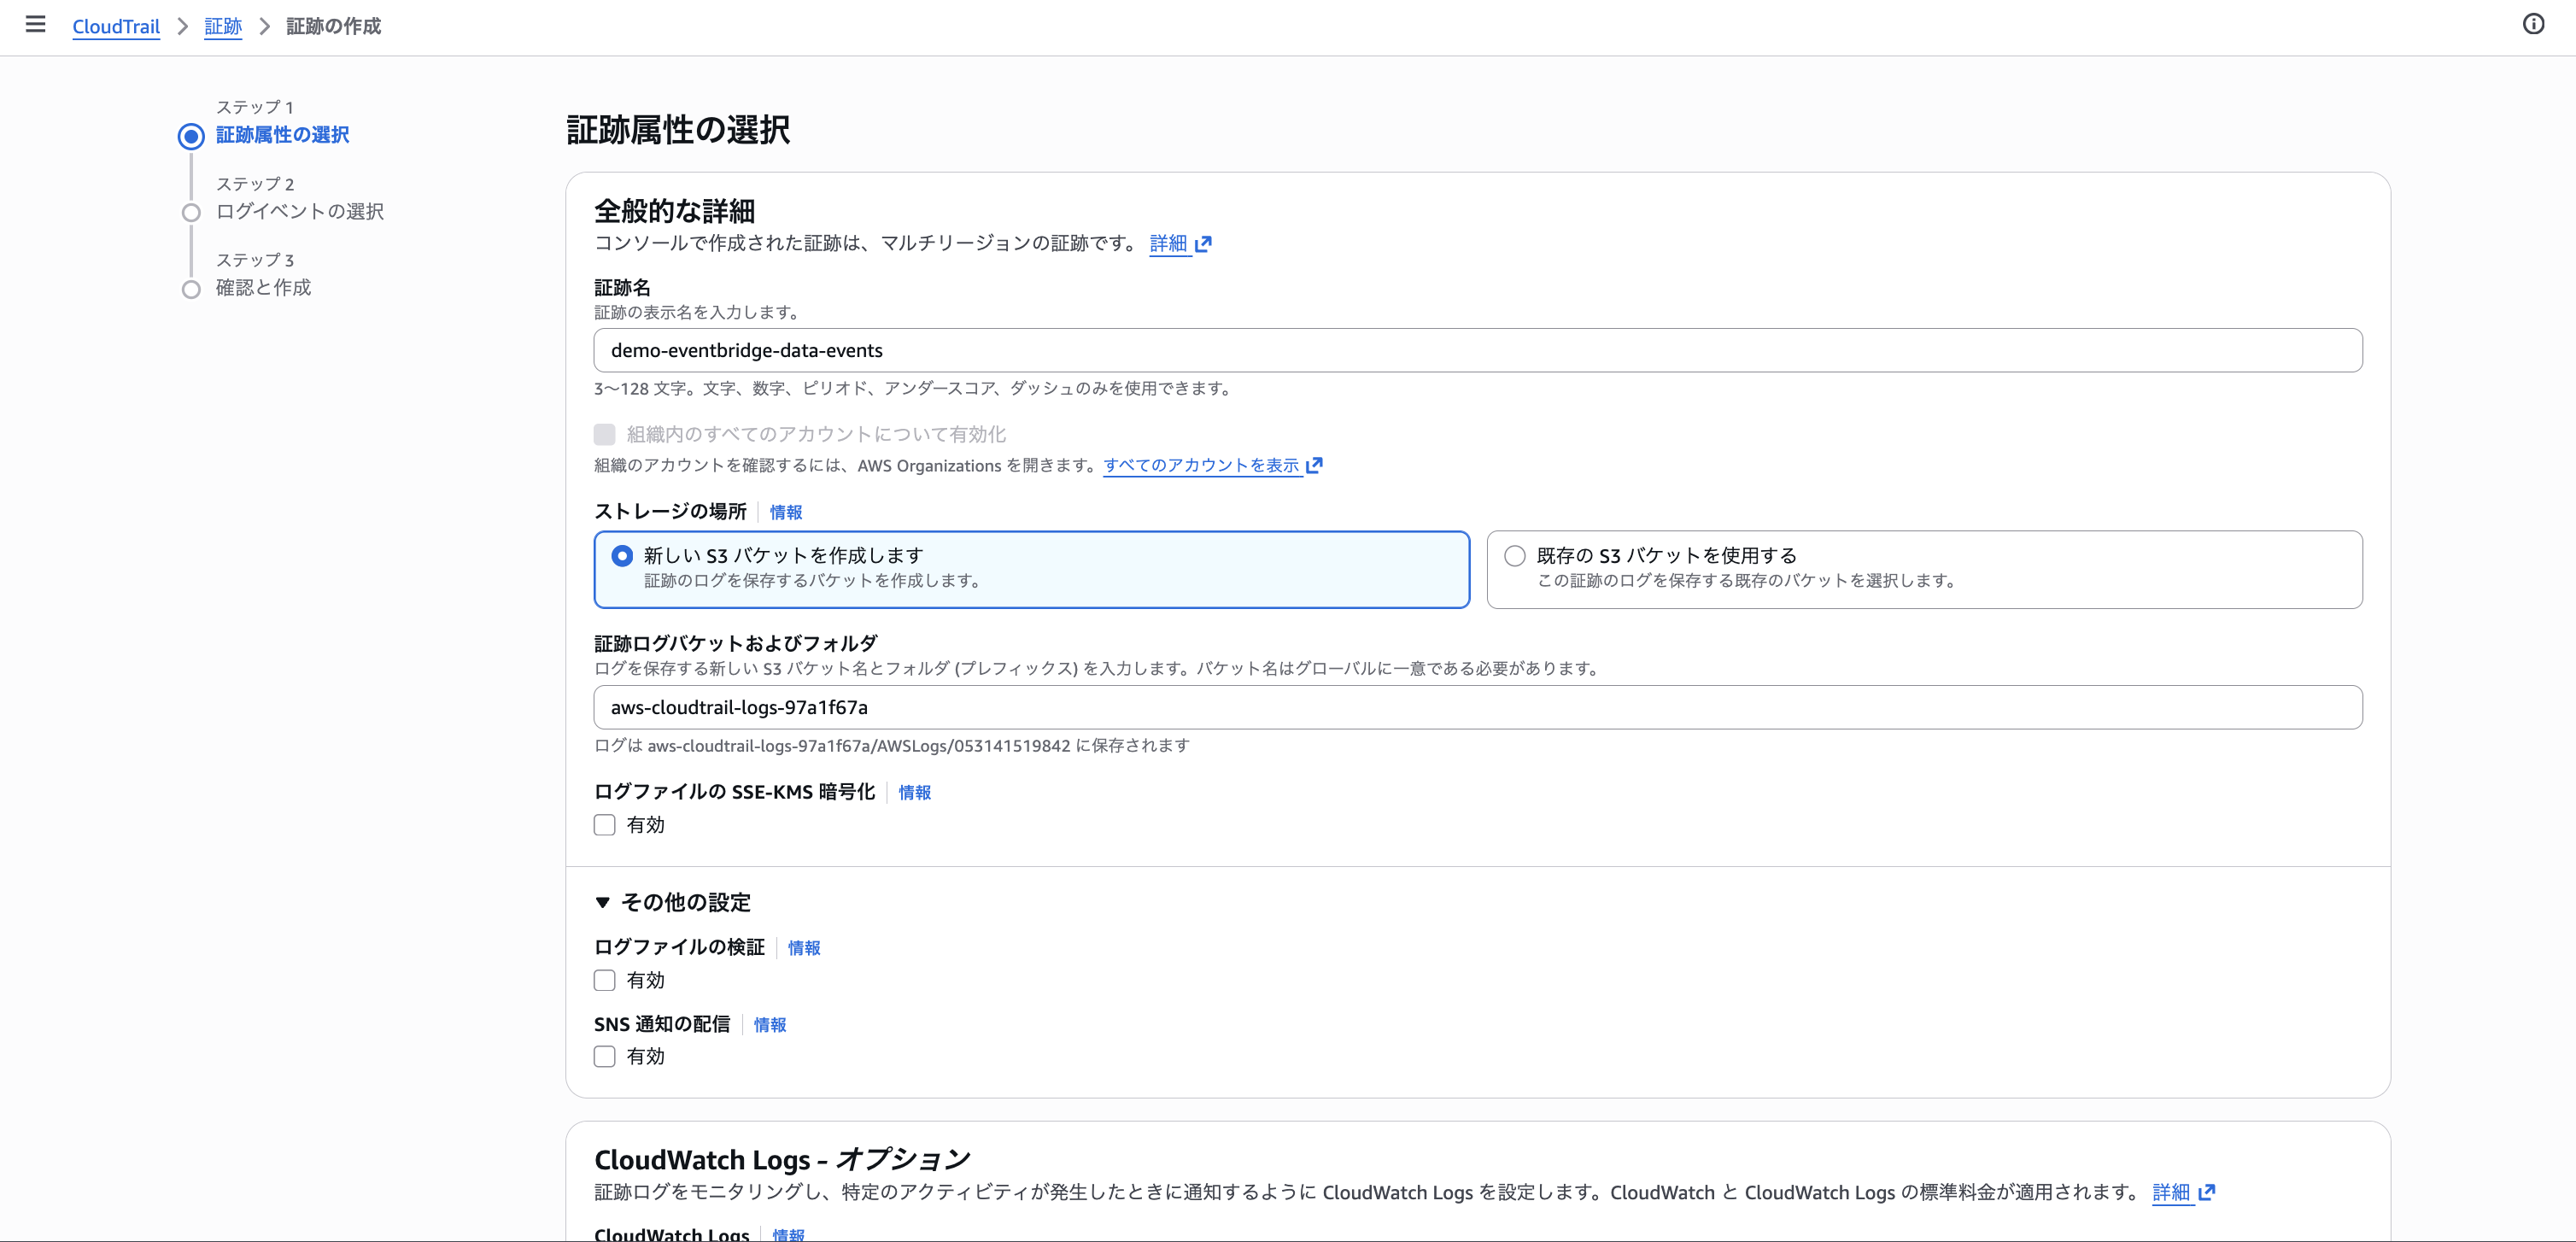Open 情報 link for SSE-KMS 暗号化
The height and width of the screenshot is (1242, 2576).
coord(915,792)
